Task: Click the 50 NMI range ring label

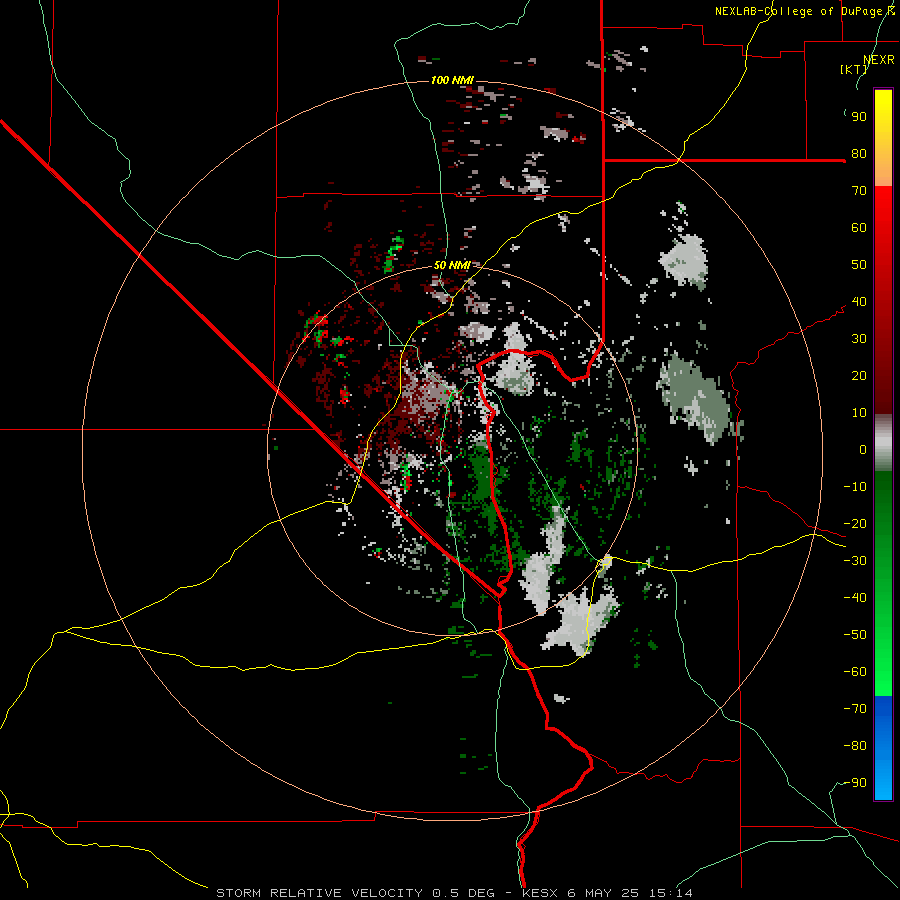Action: pos(452,265)
